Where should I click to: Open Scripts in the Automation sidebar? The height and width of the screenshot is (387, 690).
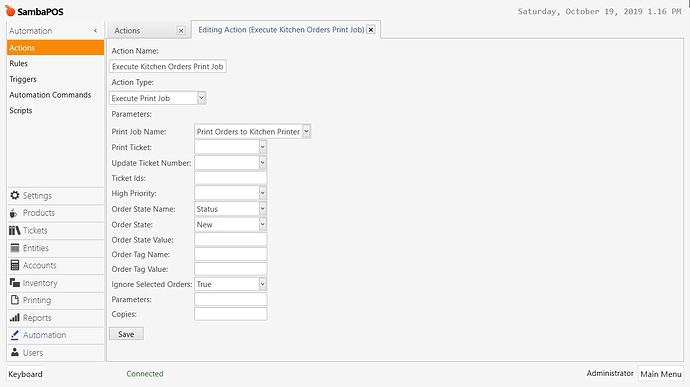pyautogui.click(x=21, y=111)
